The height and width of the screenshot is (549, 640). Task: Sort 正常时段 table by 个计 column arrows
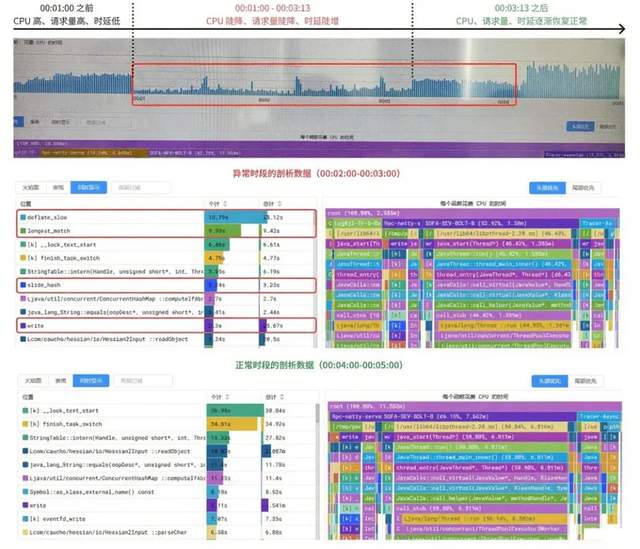(x=227, y=397)
